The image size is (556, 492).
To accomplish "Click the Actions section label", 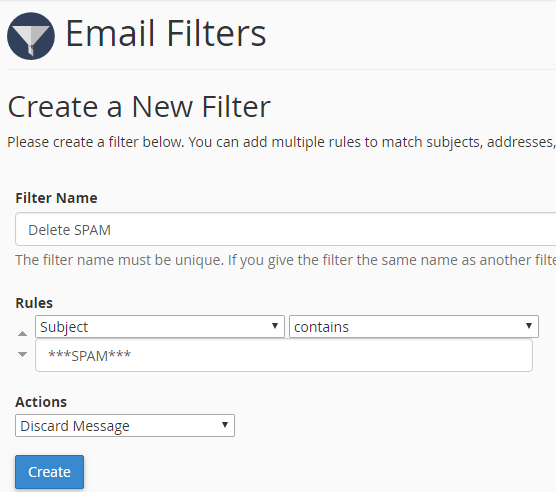I will pyautogui.click(x=41, y=402).
